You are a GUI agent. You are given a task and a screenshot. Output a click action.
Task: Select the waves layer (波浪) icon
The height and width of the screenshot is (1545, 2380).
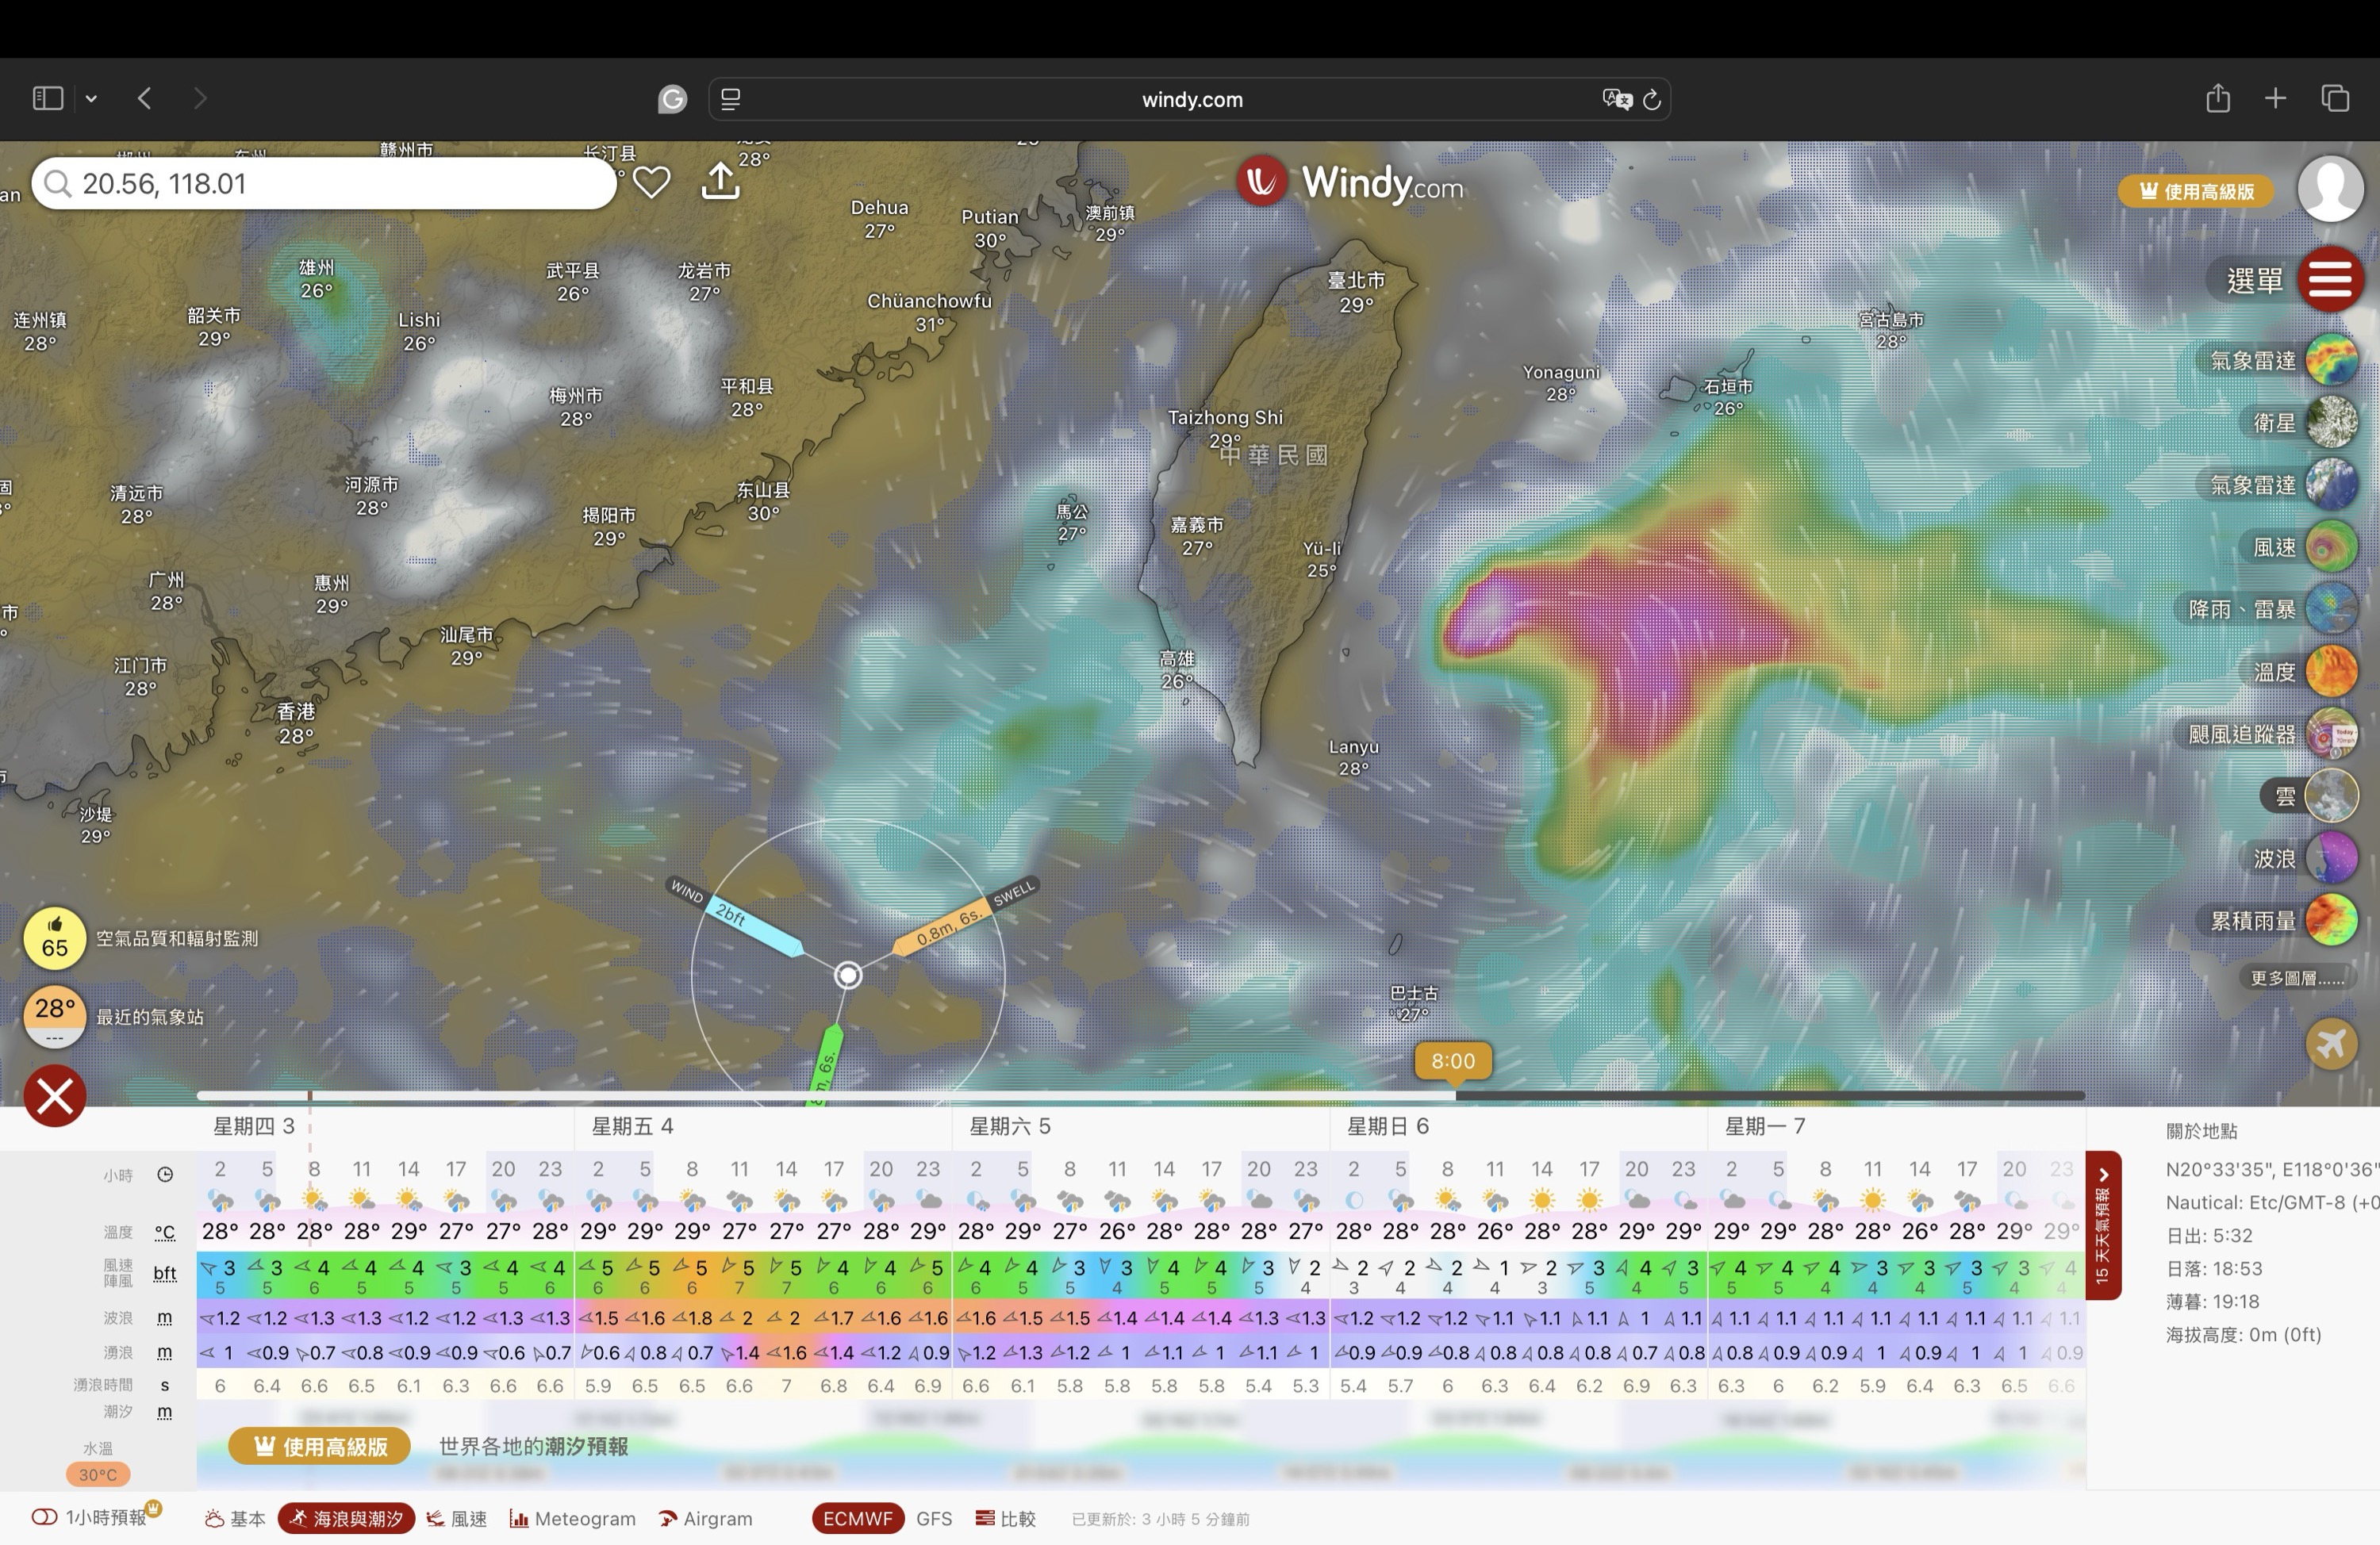[x=2331, y=858]
